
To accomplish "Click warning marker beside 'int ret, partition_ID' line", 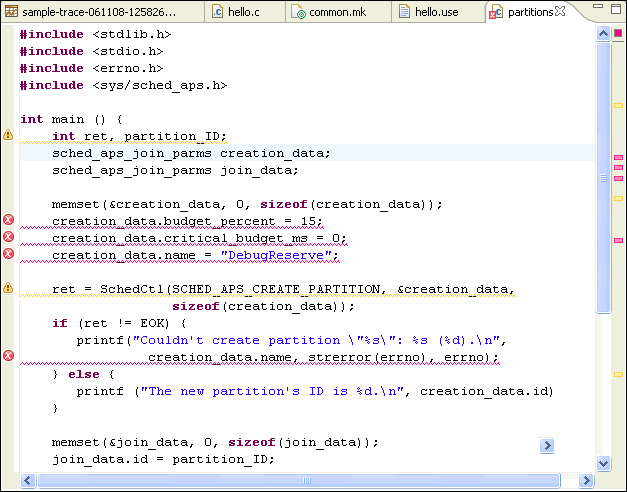I will tap(8, 134).
